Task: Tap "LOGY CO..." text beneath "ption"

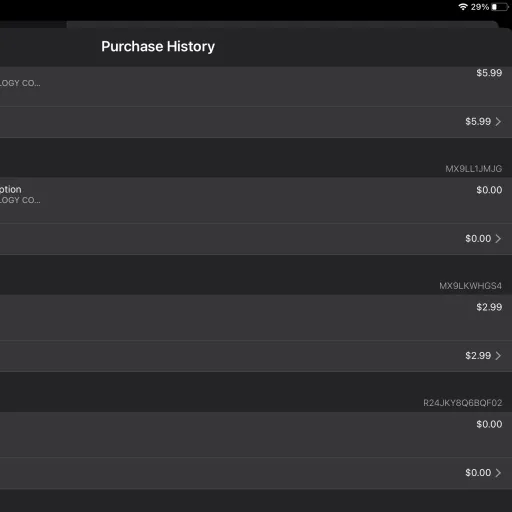Action: click(20, 200)
